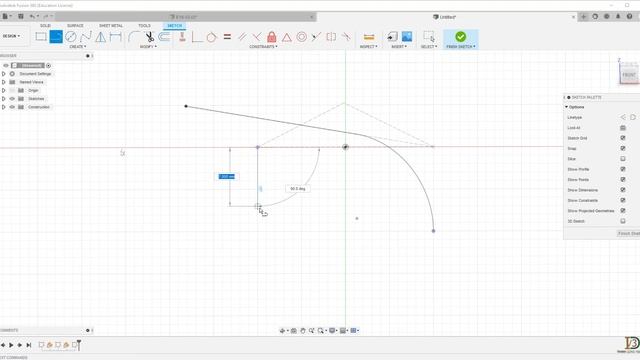
Task: Switch to the Solid tab
Action: 45,26
